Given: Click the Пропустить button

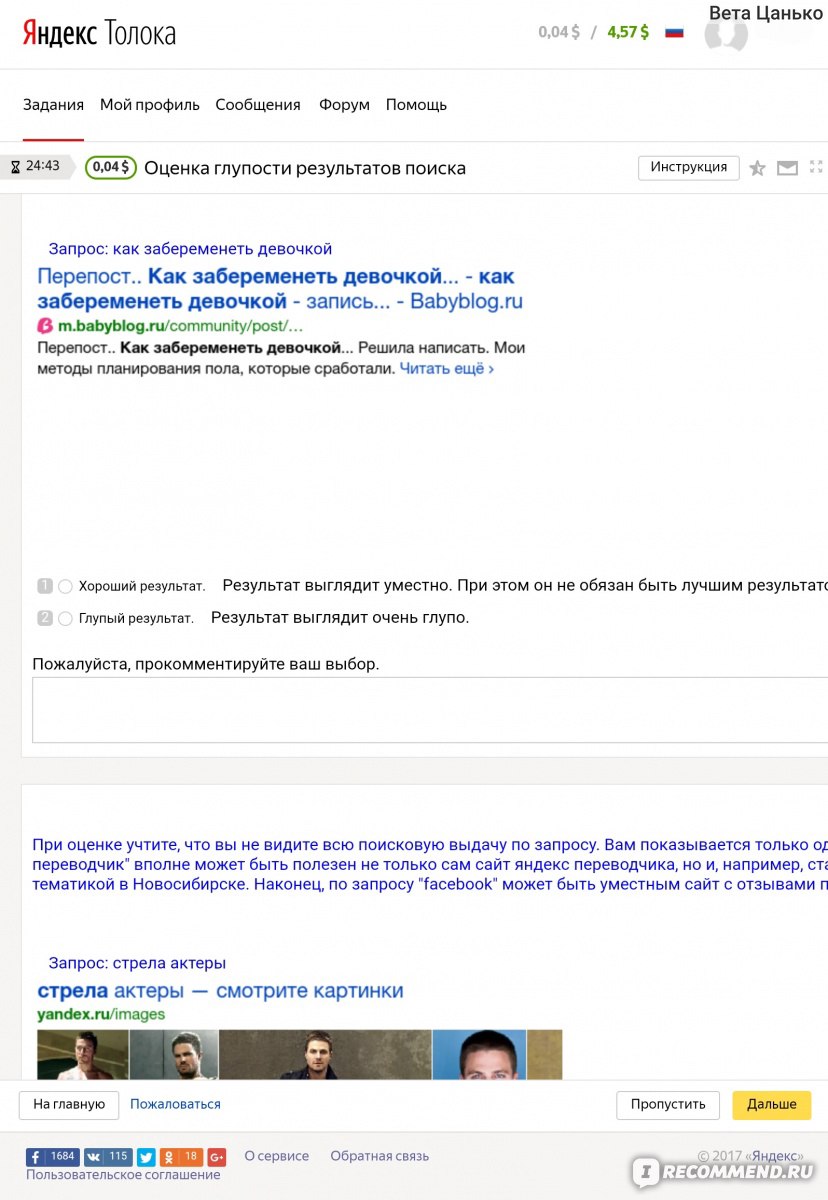Looking at the screenshot, I should click(x=668, y=1105).
